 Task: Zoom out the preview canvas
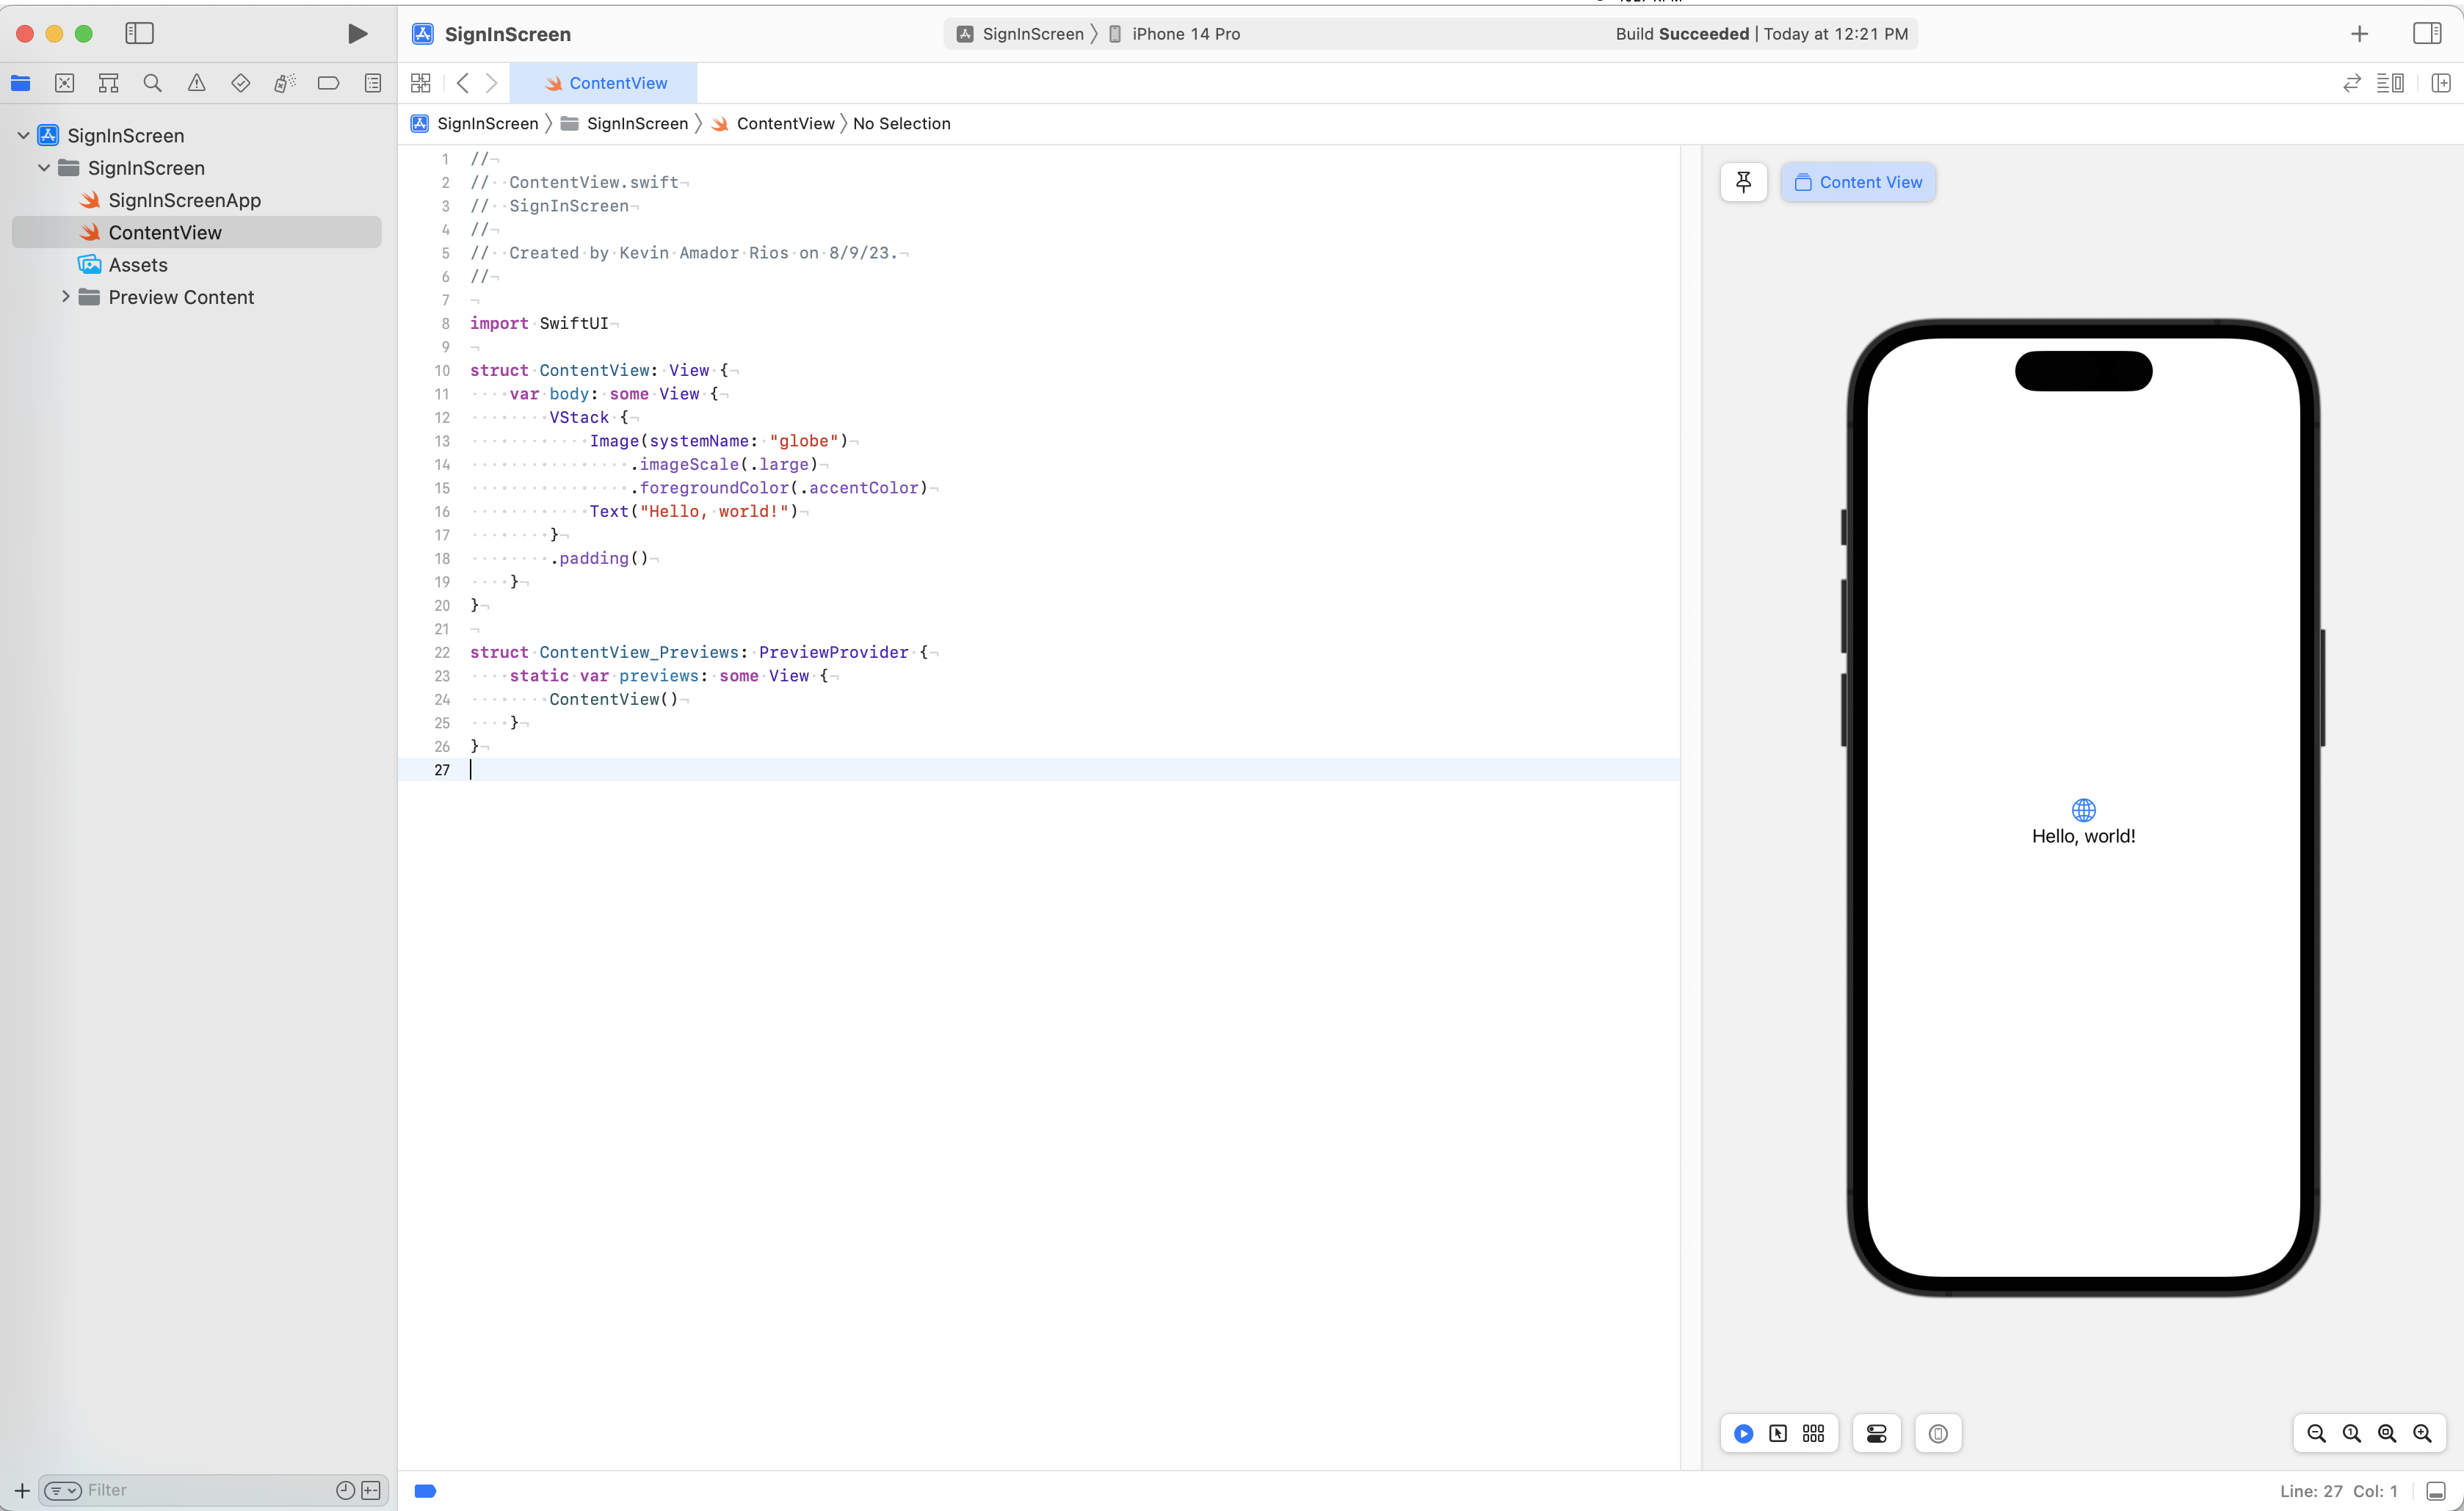(x=2316, y=1434)
